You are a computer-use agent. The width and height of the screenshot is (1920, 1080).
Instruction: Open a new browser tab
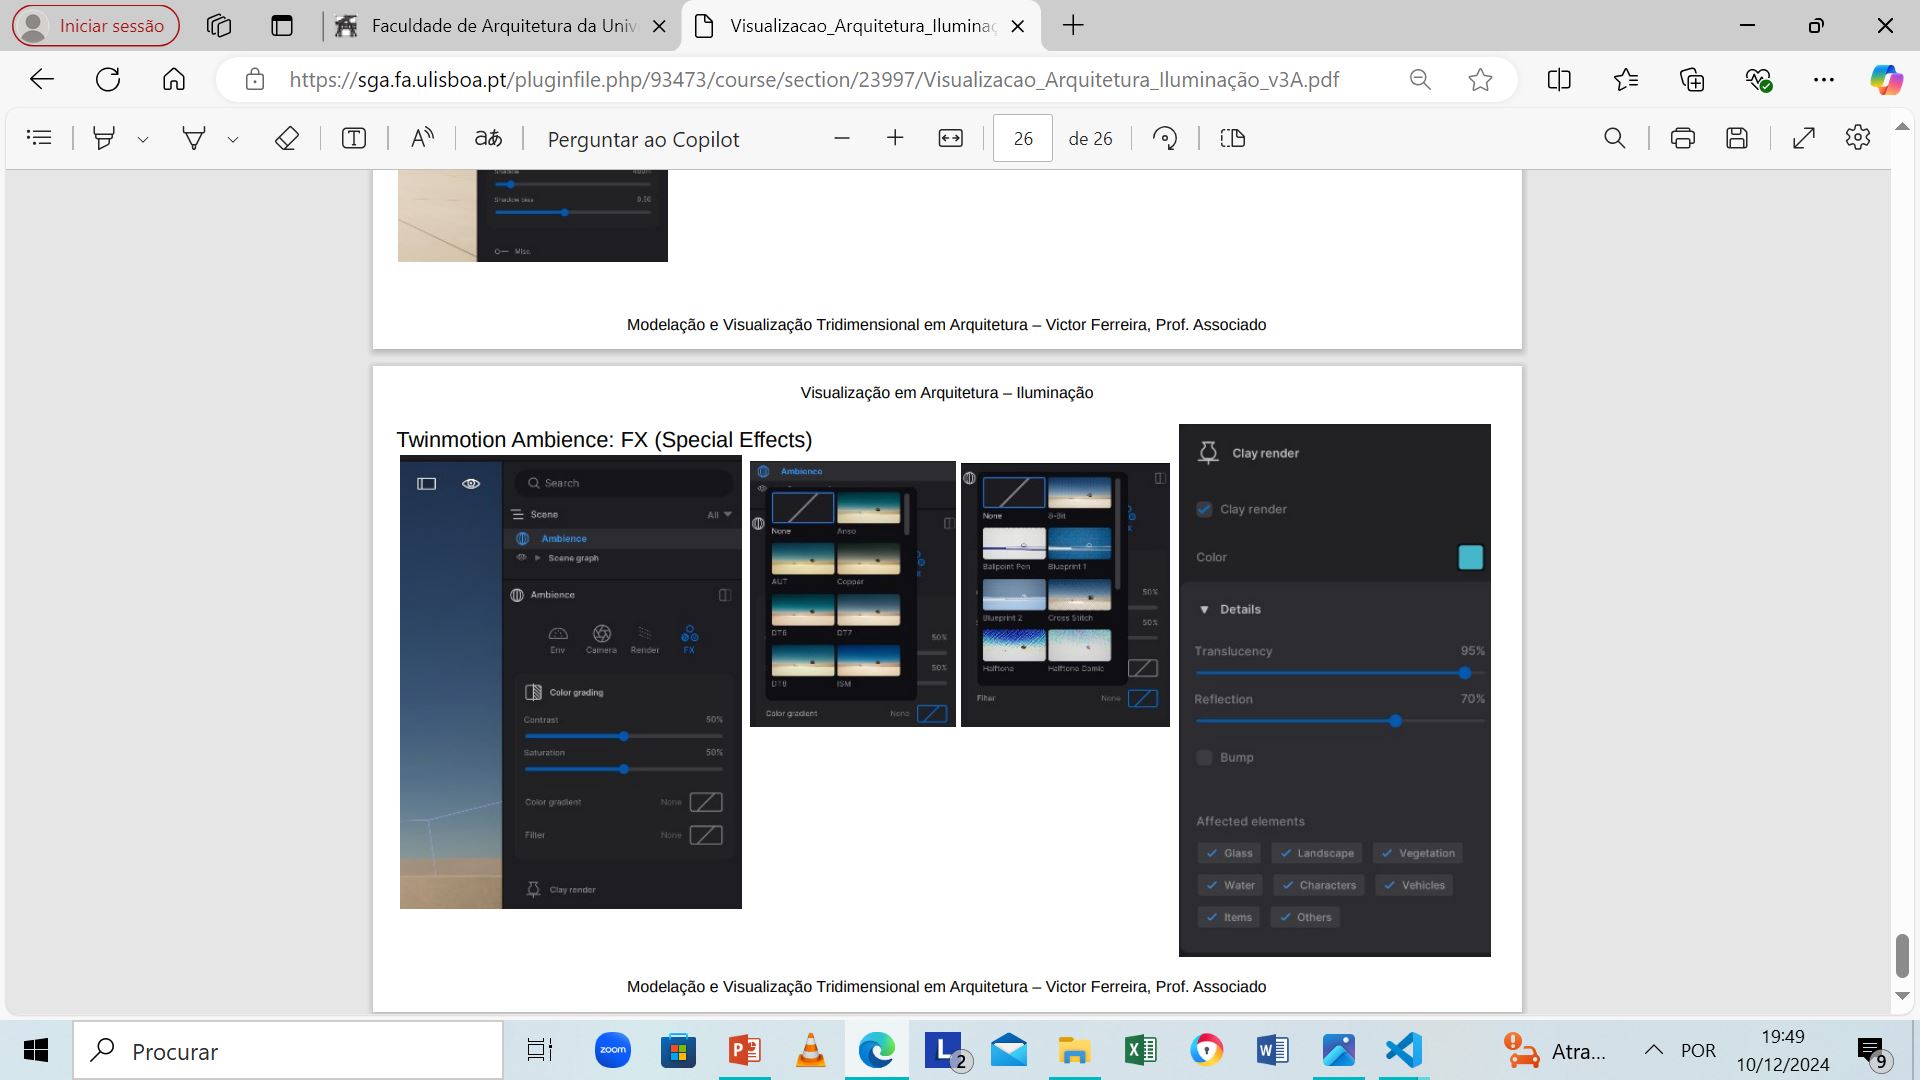point(1073,26)
